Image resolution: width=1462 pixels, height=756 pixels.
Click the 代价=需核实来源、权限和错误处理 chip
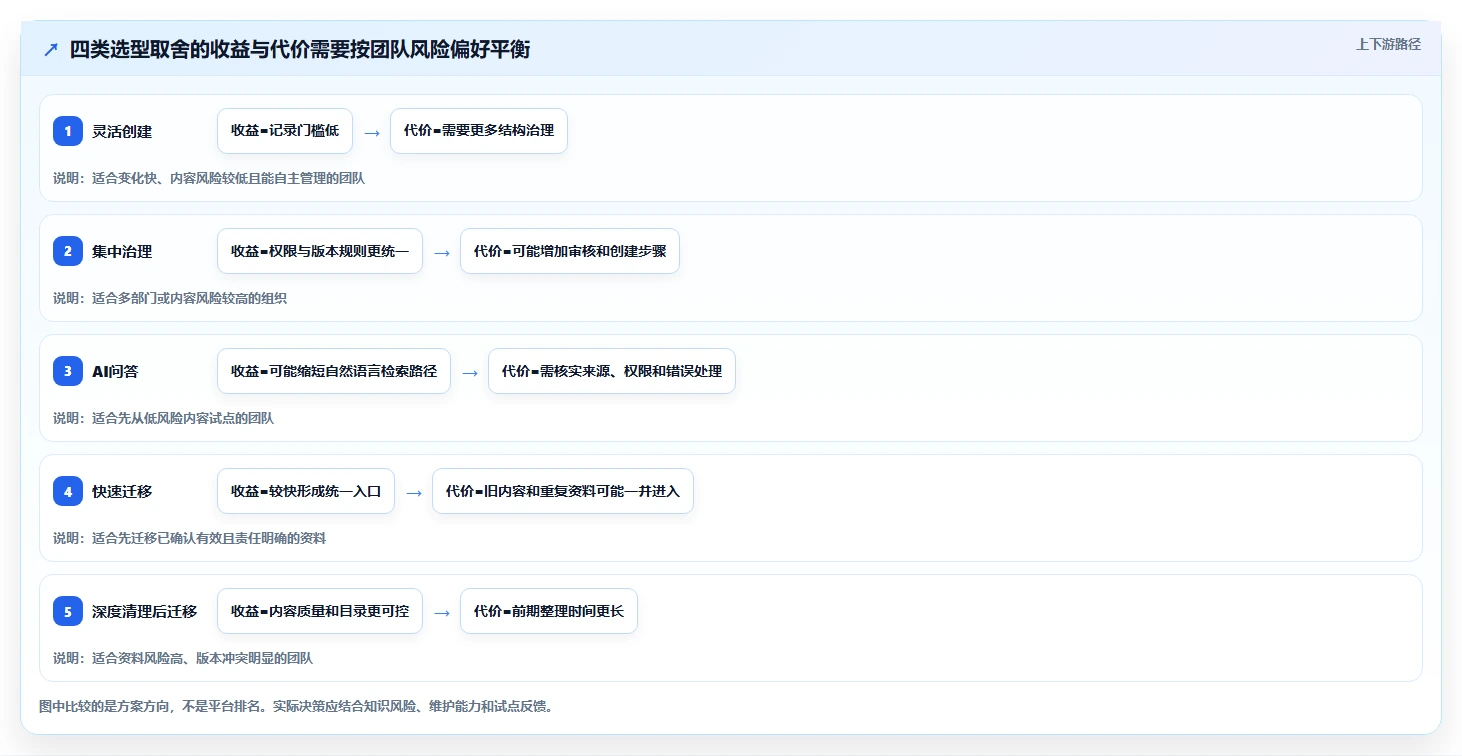click(612, 371)
